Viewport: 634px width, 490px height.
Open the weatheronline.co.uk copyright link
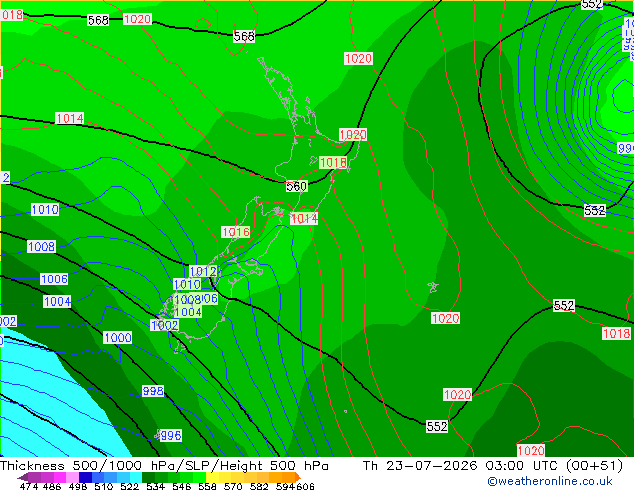point(550,481)
